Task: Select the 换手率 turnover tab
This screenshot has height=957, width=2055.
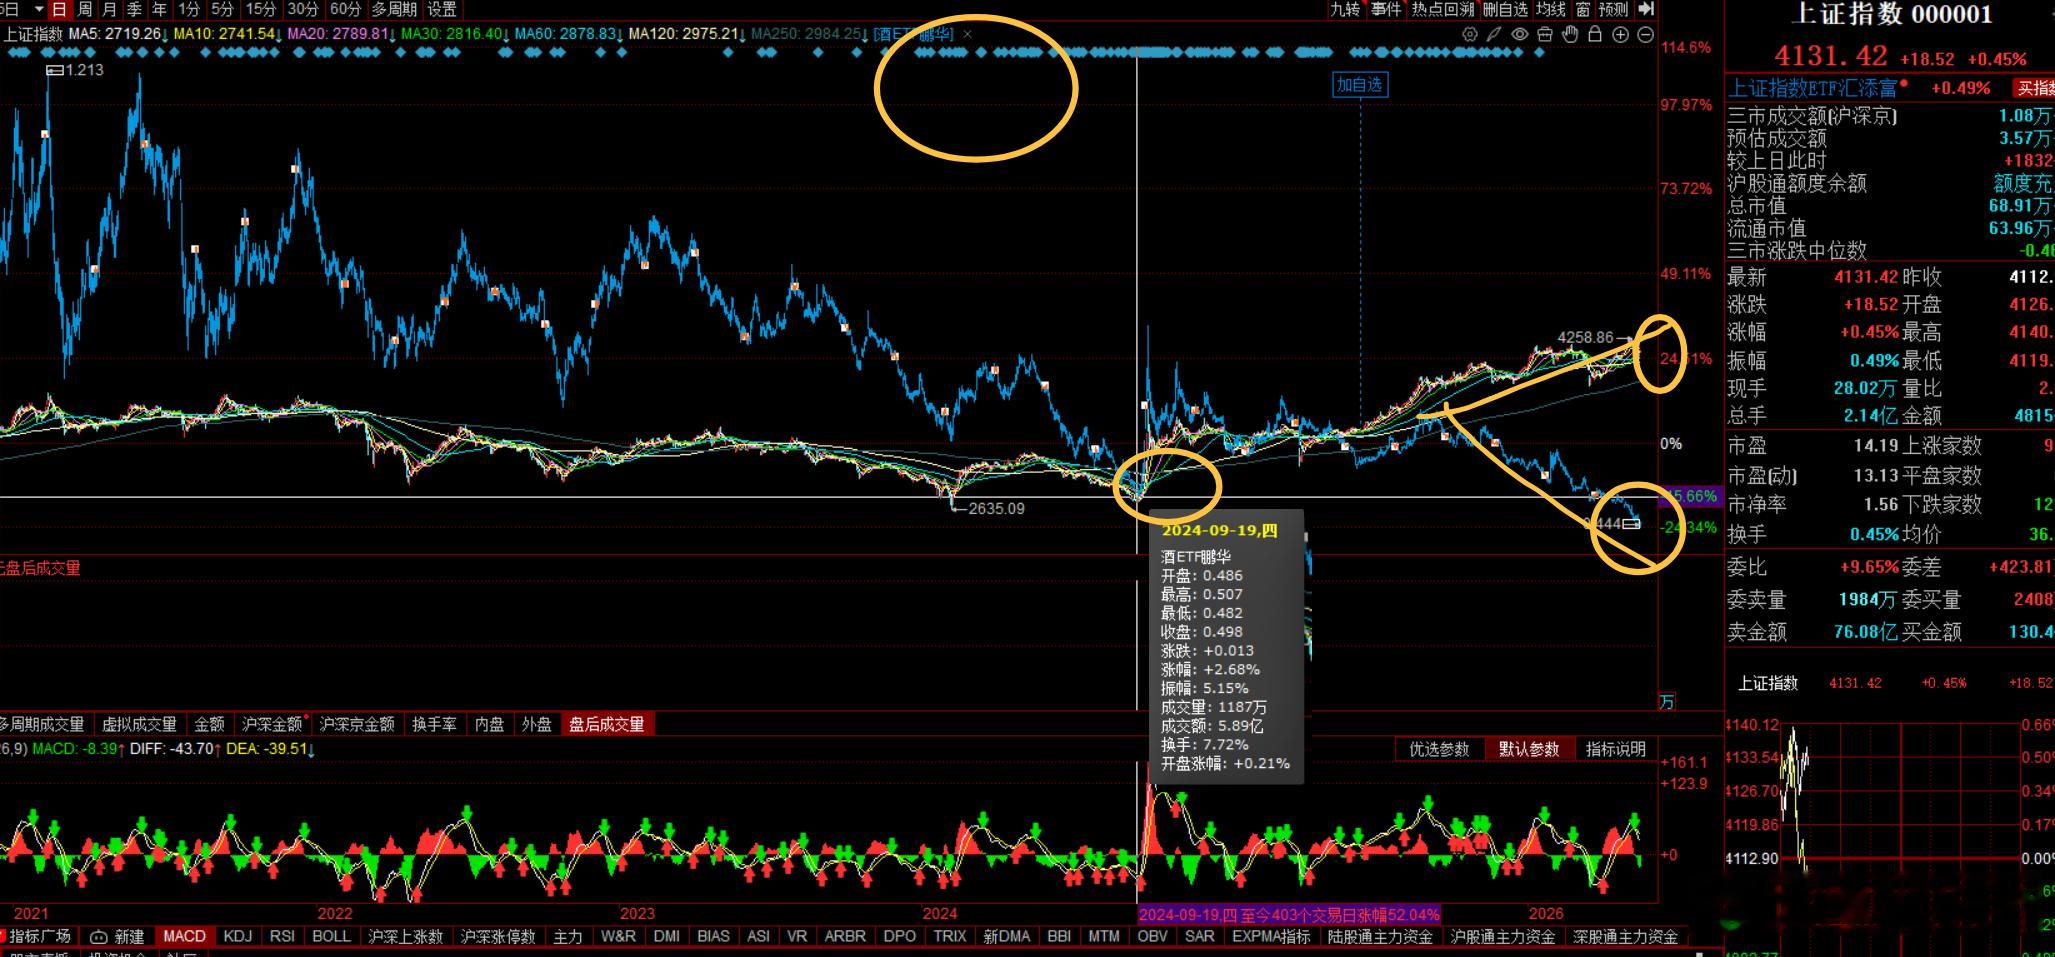Action: 434,724
